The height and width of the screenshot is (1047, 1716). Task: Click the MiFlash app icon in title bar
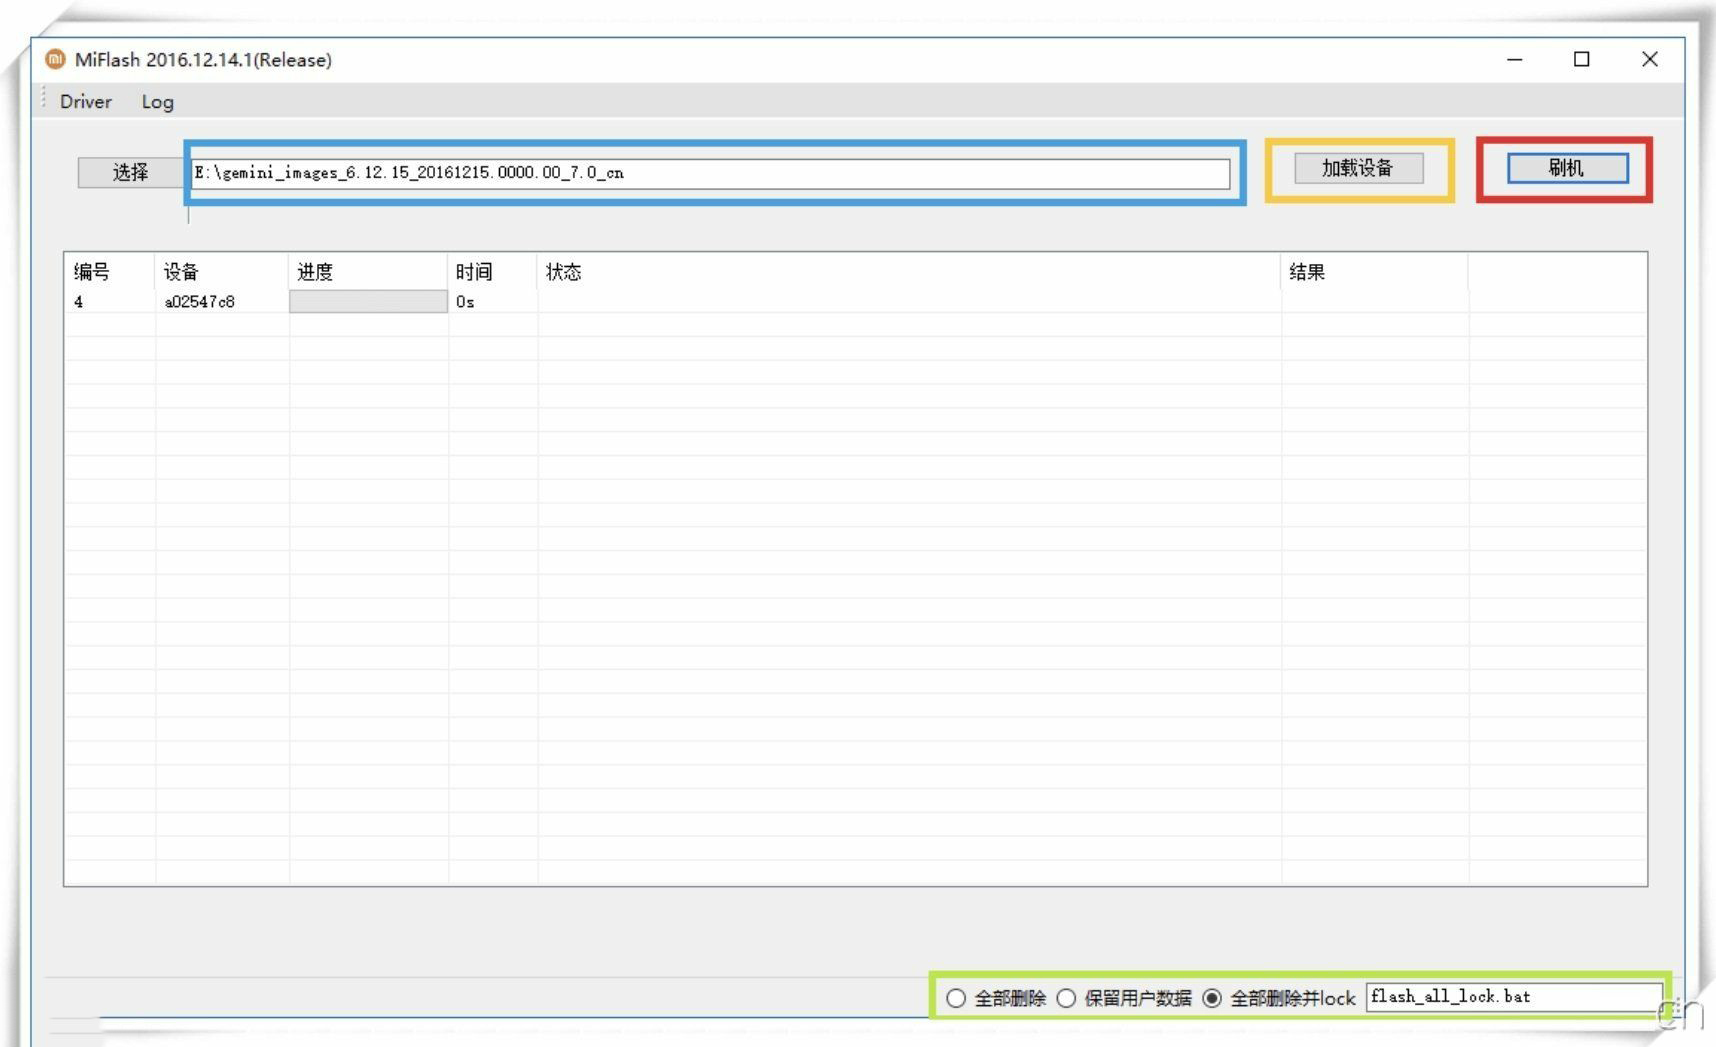[56, 59]
